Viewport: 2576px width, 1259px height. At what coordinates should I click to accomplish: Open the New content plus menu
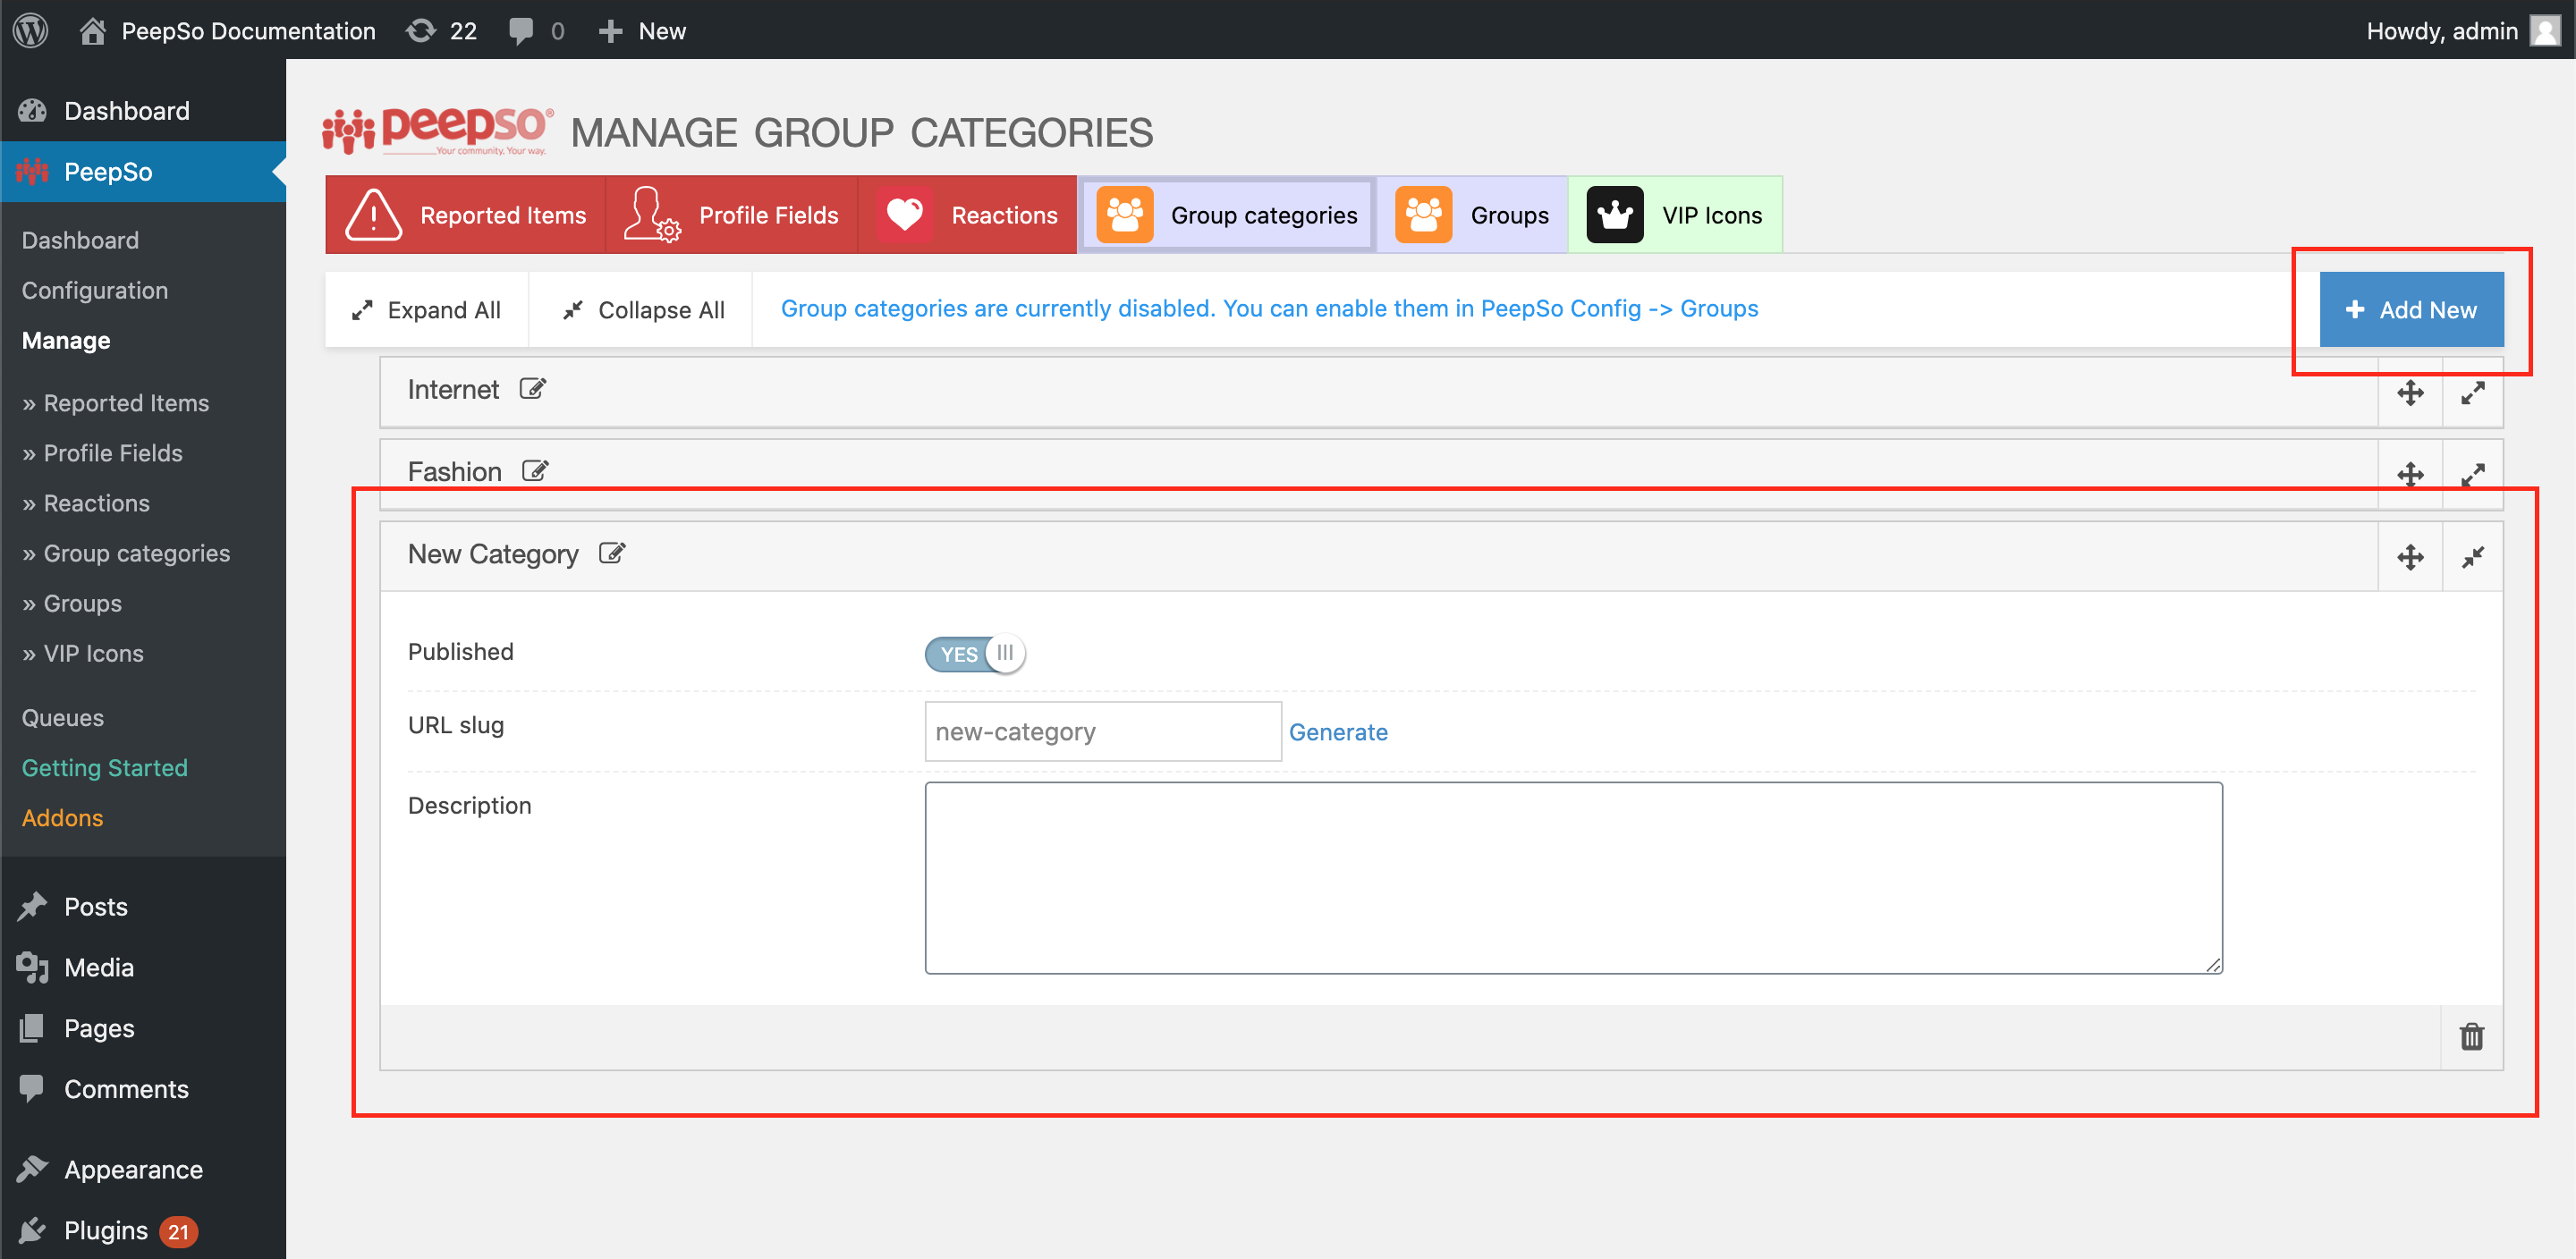[642, 30]
